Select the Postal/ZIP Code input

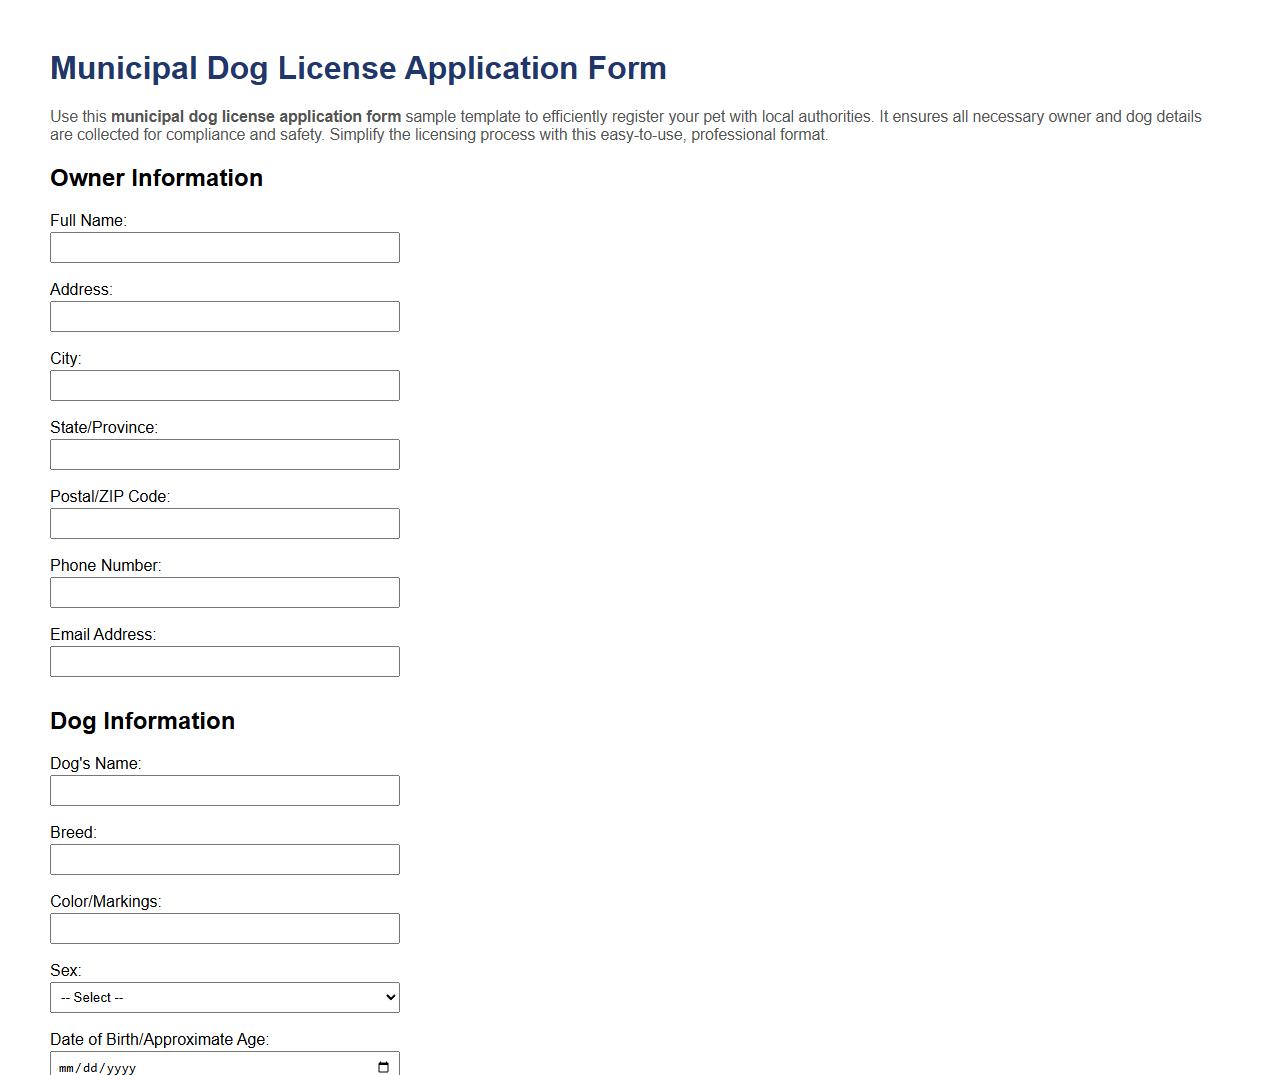[x=224, y=523]
